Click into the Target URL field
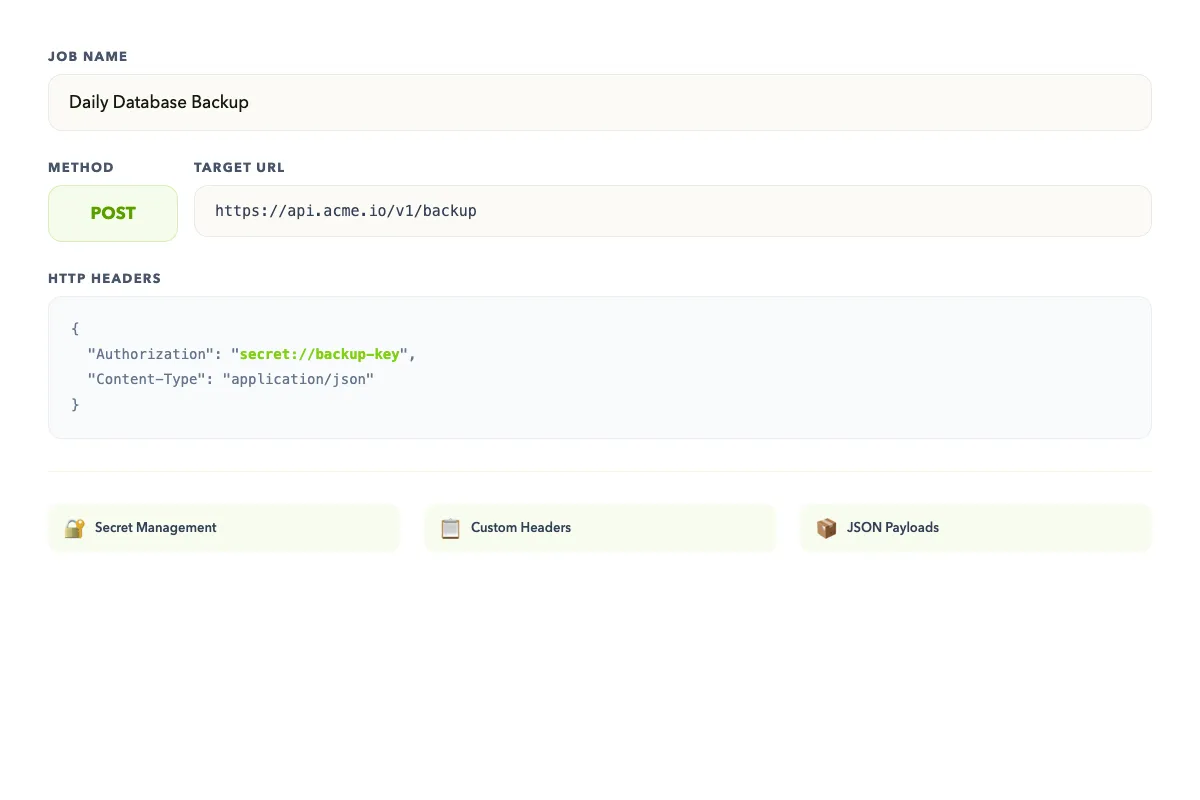Viewport: 1200px width, 800px height. coord(672,211)
